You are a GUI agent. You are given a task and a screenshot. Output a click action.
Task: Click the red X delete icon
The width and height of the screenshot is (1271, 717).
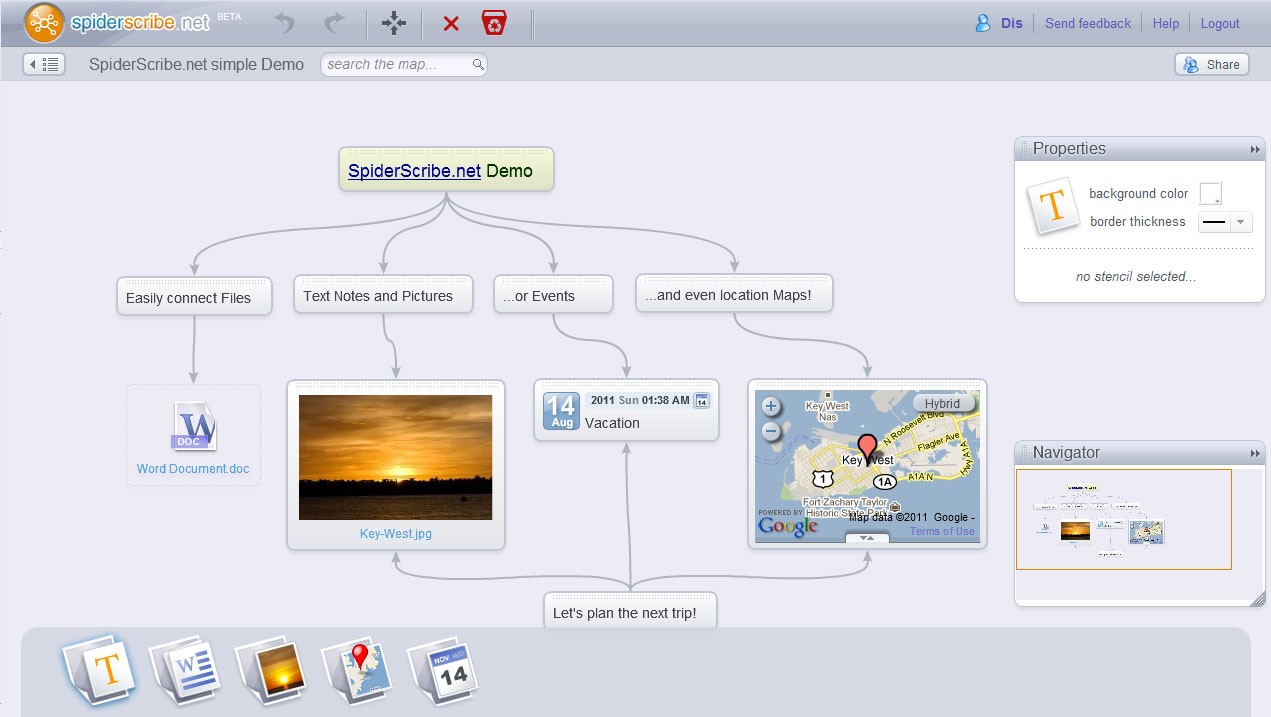pos(451,23)
